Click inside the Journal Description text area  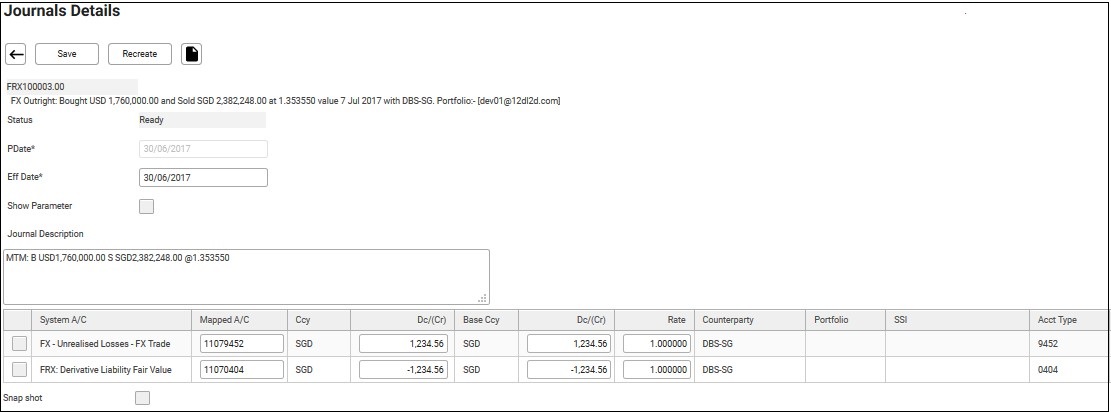point(246,277)
